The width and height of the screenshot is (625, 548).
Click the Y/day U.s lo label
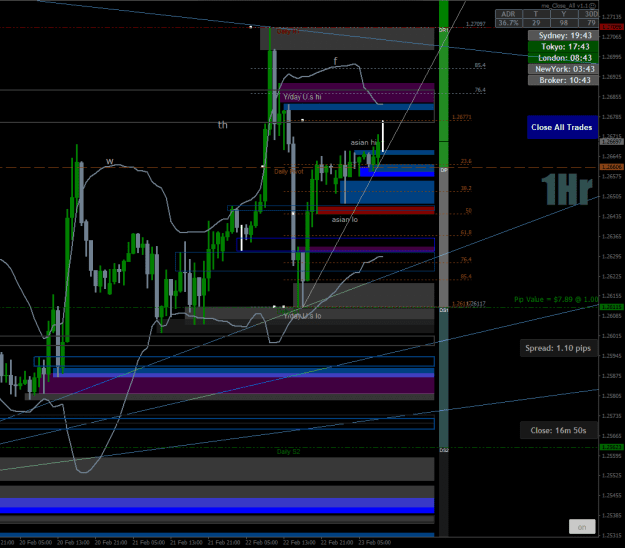(302, 316)
